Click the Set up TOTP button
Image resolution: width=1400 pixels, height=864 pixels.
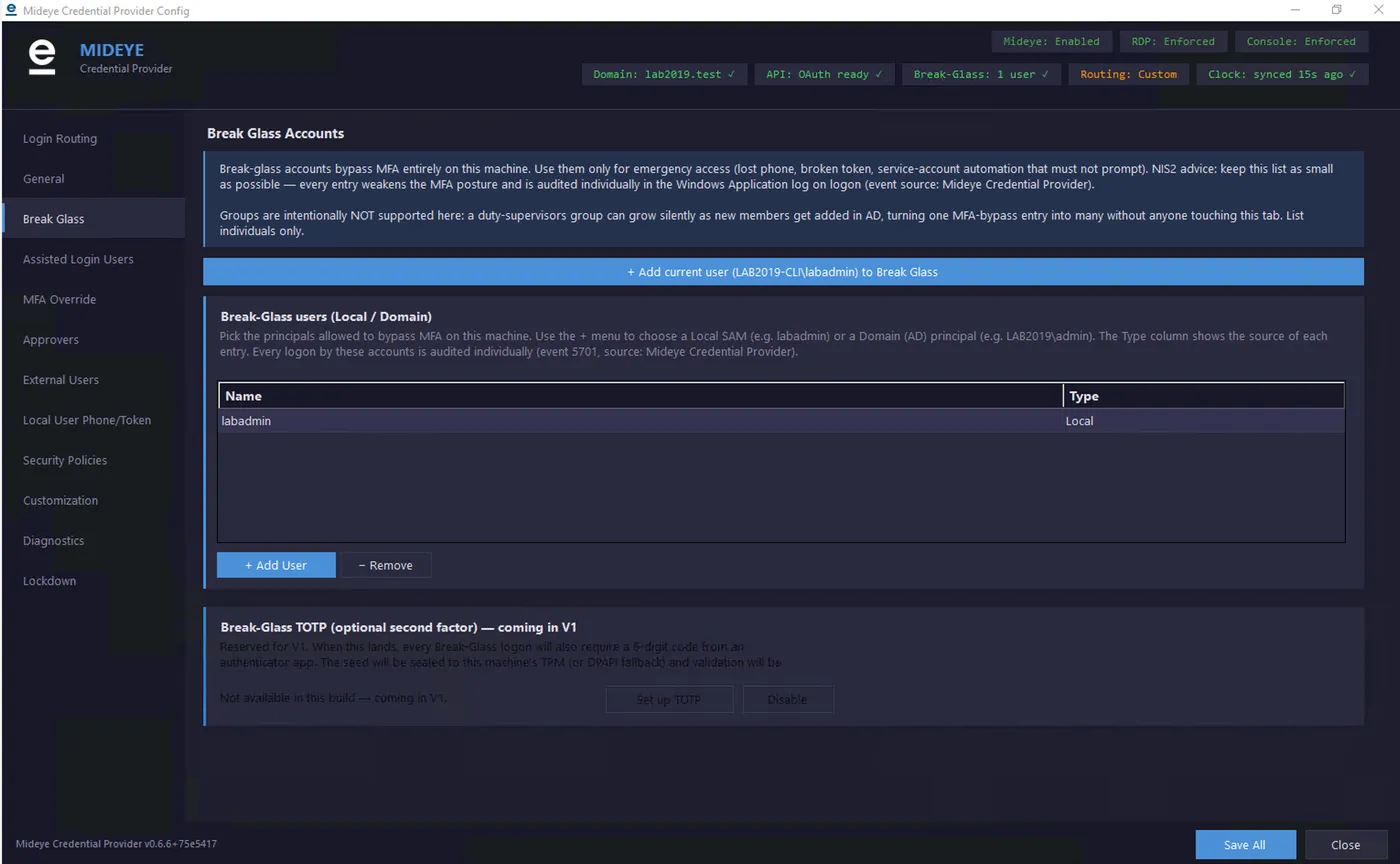[669, 699]
